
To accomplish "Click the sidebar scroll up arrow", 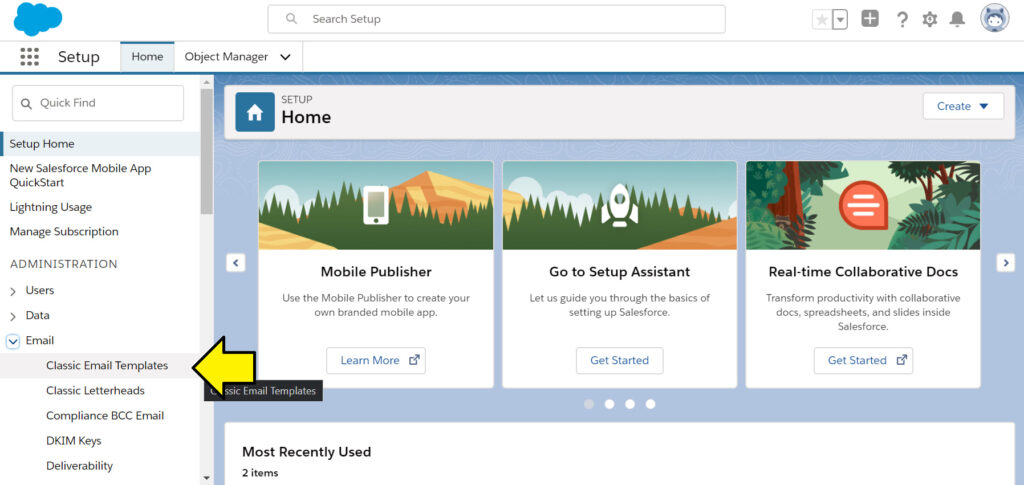I will tap(207, 82).
